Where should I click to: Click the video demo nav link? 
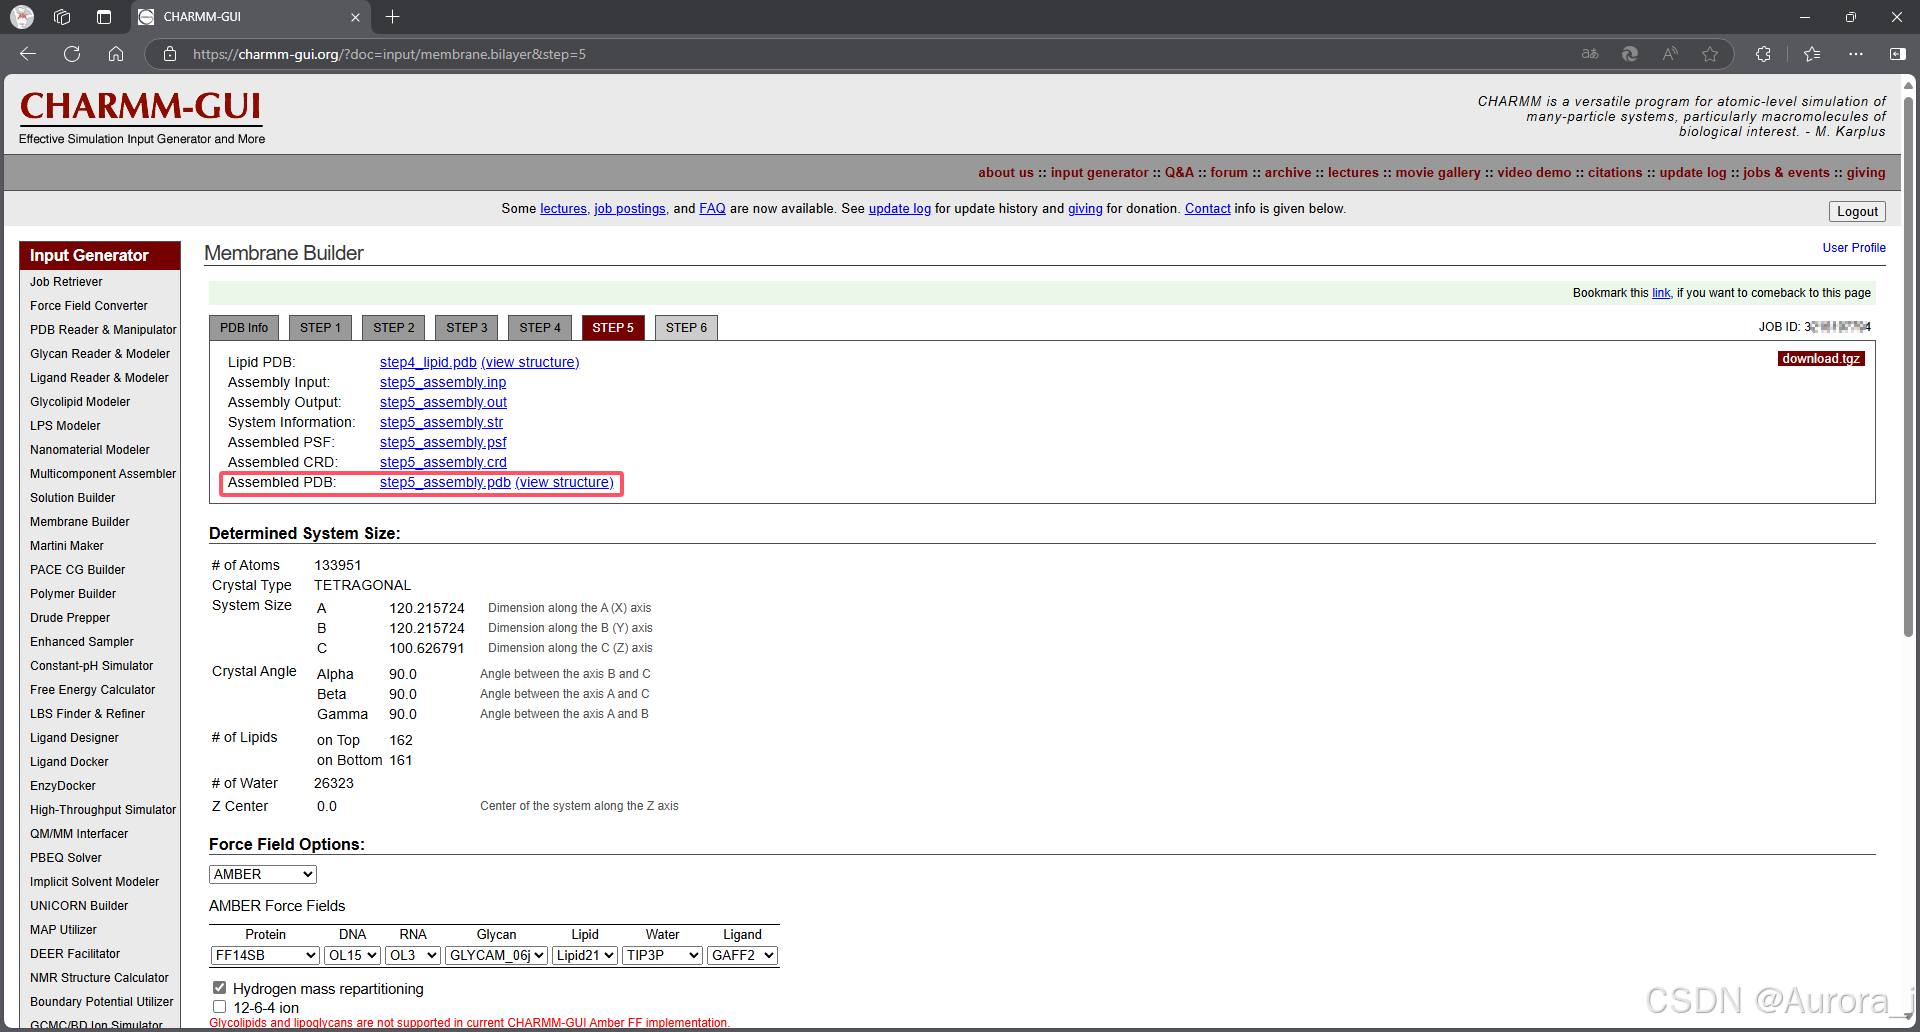tap(1534, 172)
